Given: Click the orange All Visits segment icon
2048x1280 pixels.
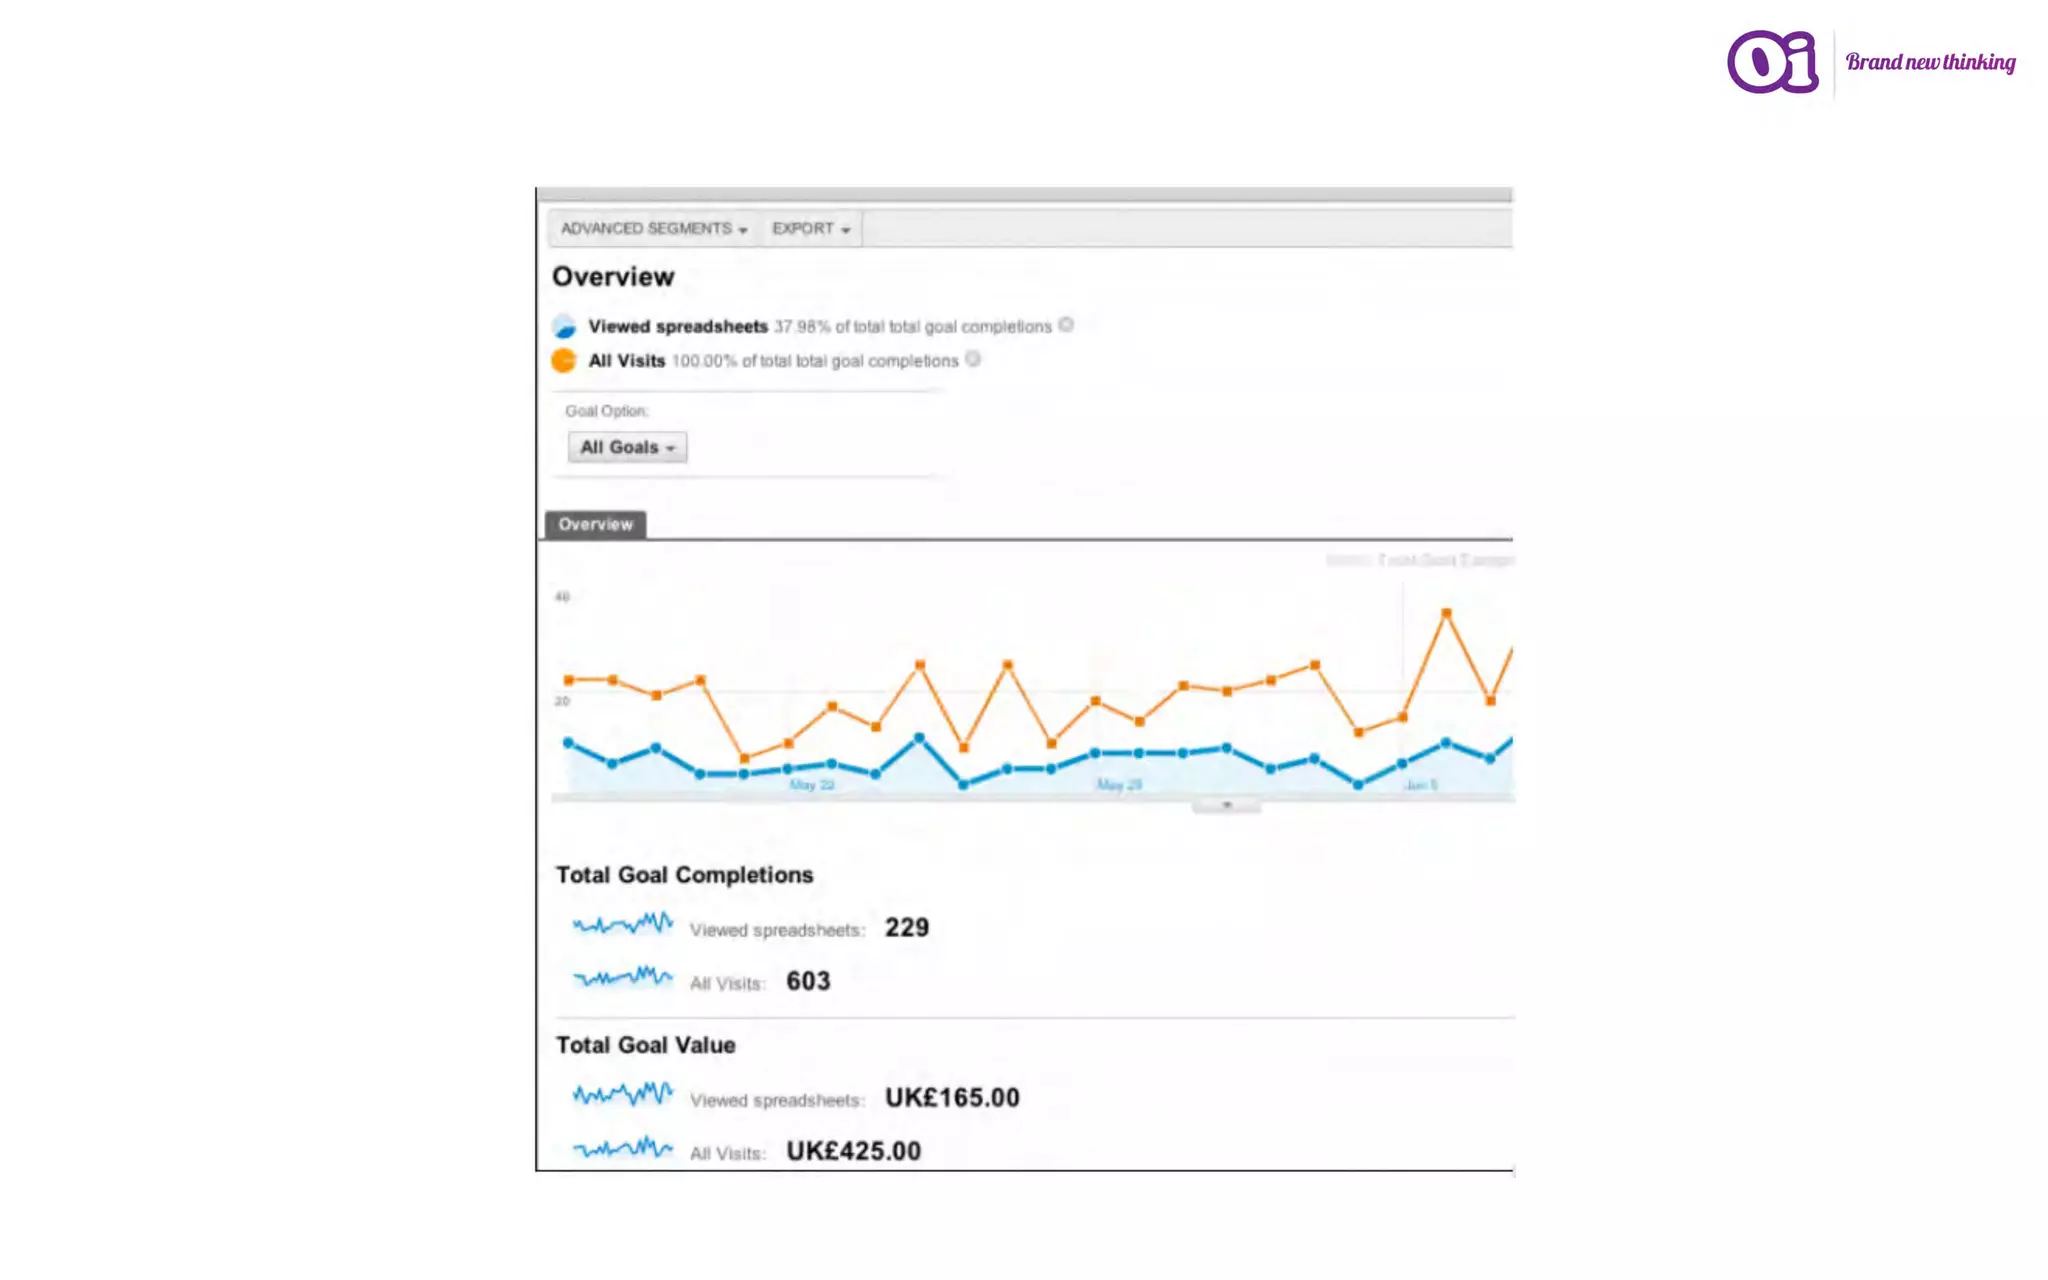Looking at the screenshot, I should tap(564, 360).
